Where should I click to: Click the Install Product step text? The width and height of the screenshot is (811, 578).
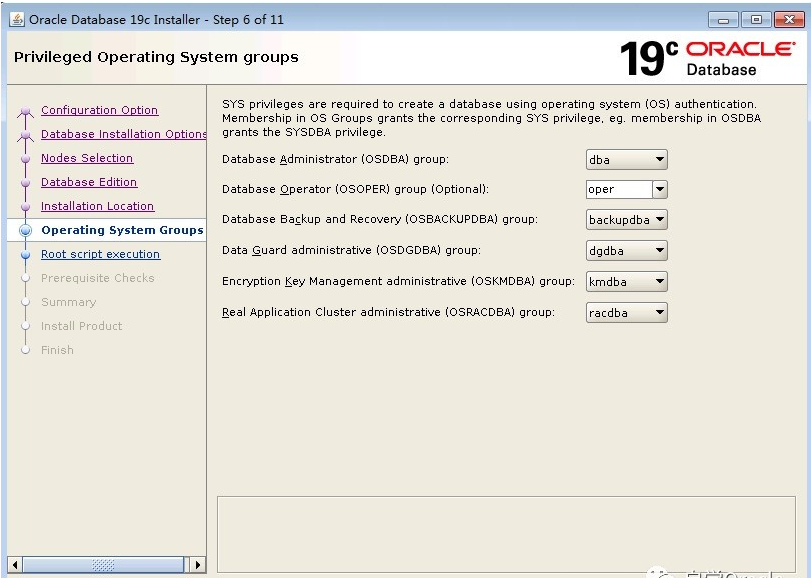(x=82, y=326)
